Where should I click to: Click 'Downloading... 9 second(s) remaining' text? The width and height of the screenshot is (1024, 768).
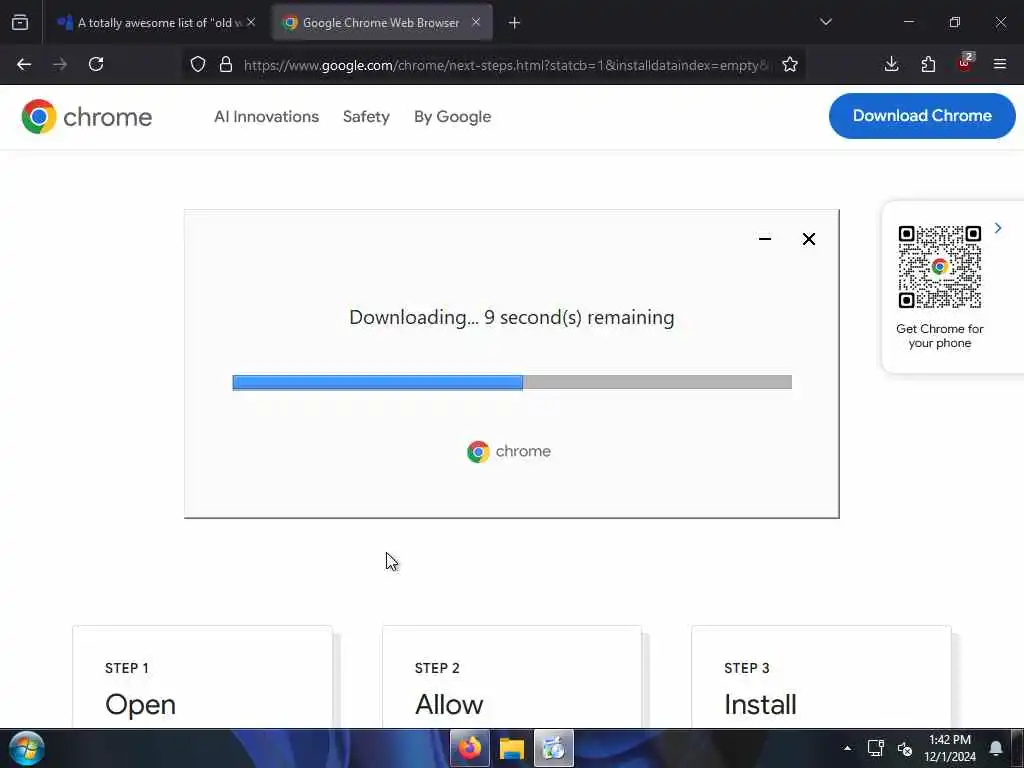click(512, 317)
